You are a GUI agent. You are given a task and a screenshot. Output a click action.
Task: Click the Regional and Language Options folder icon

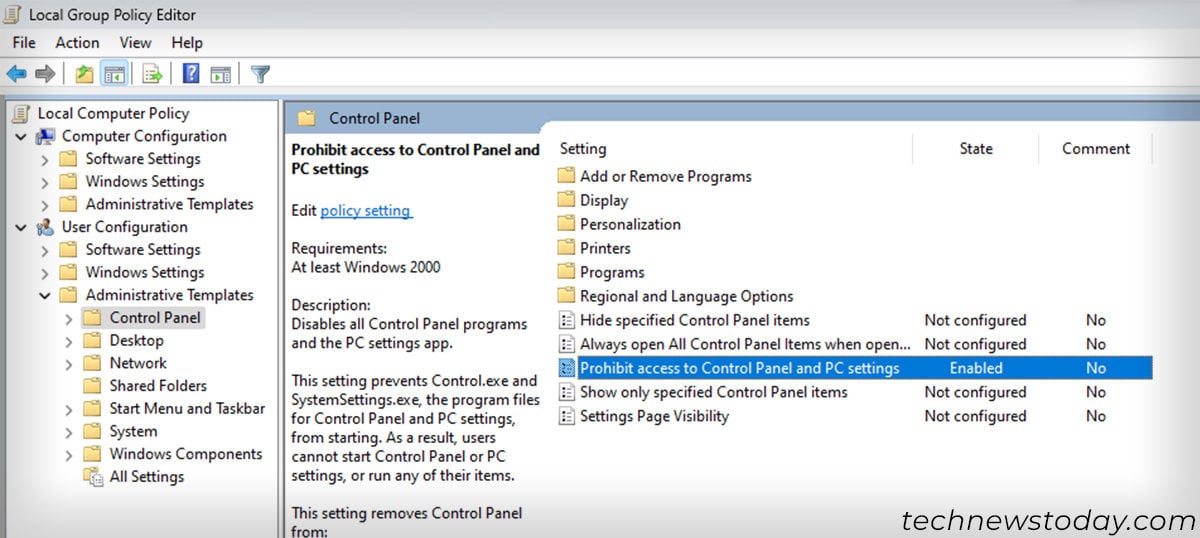(x=566, y=296)
